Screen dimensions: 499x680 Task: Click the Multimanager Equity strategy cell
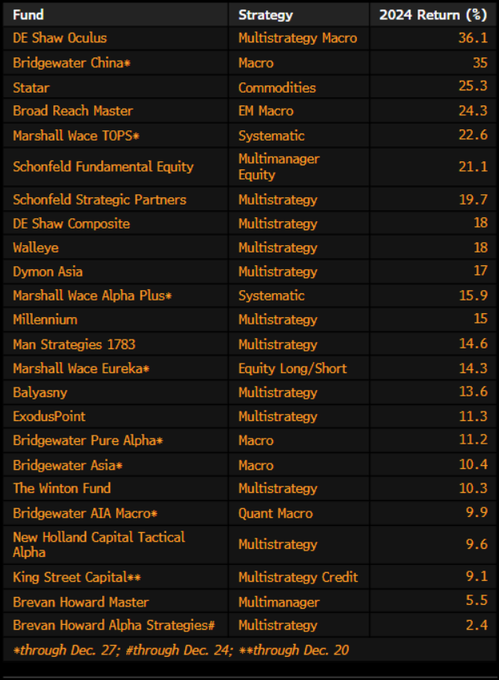click(299, 167)
